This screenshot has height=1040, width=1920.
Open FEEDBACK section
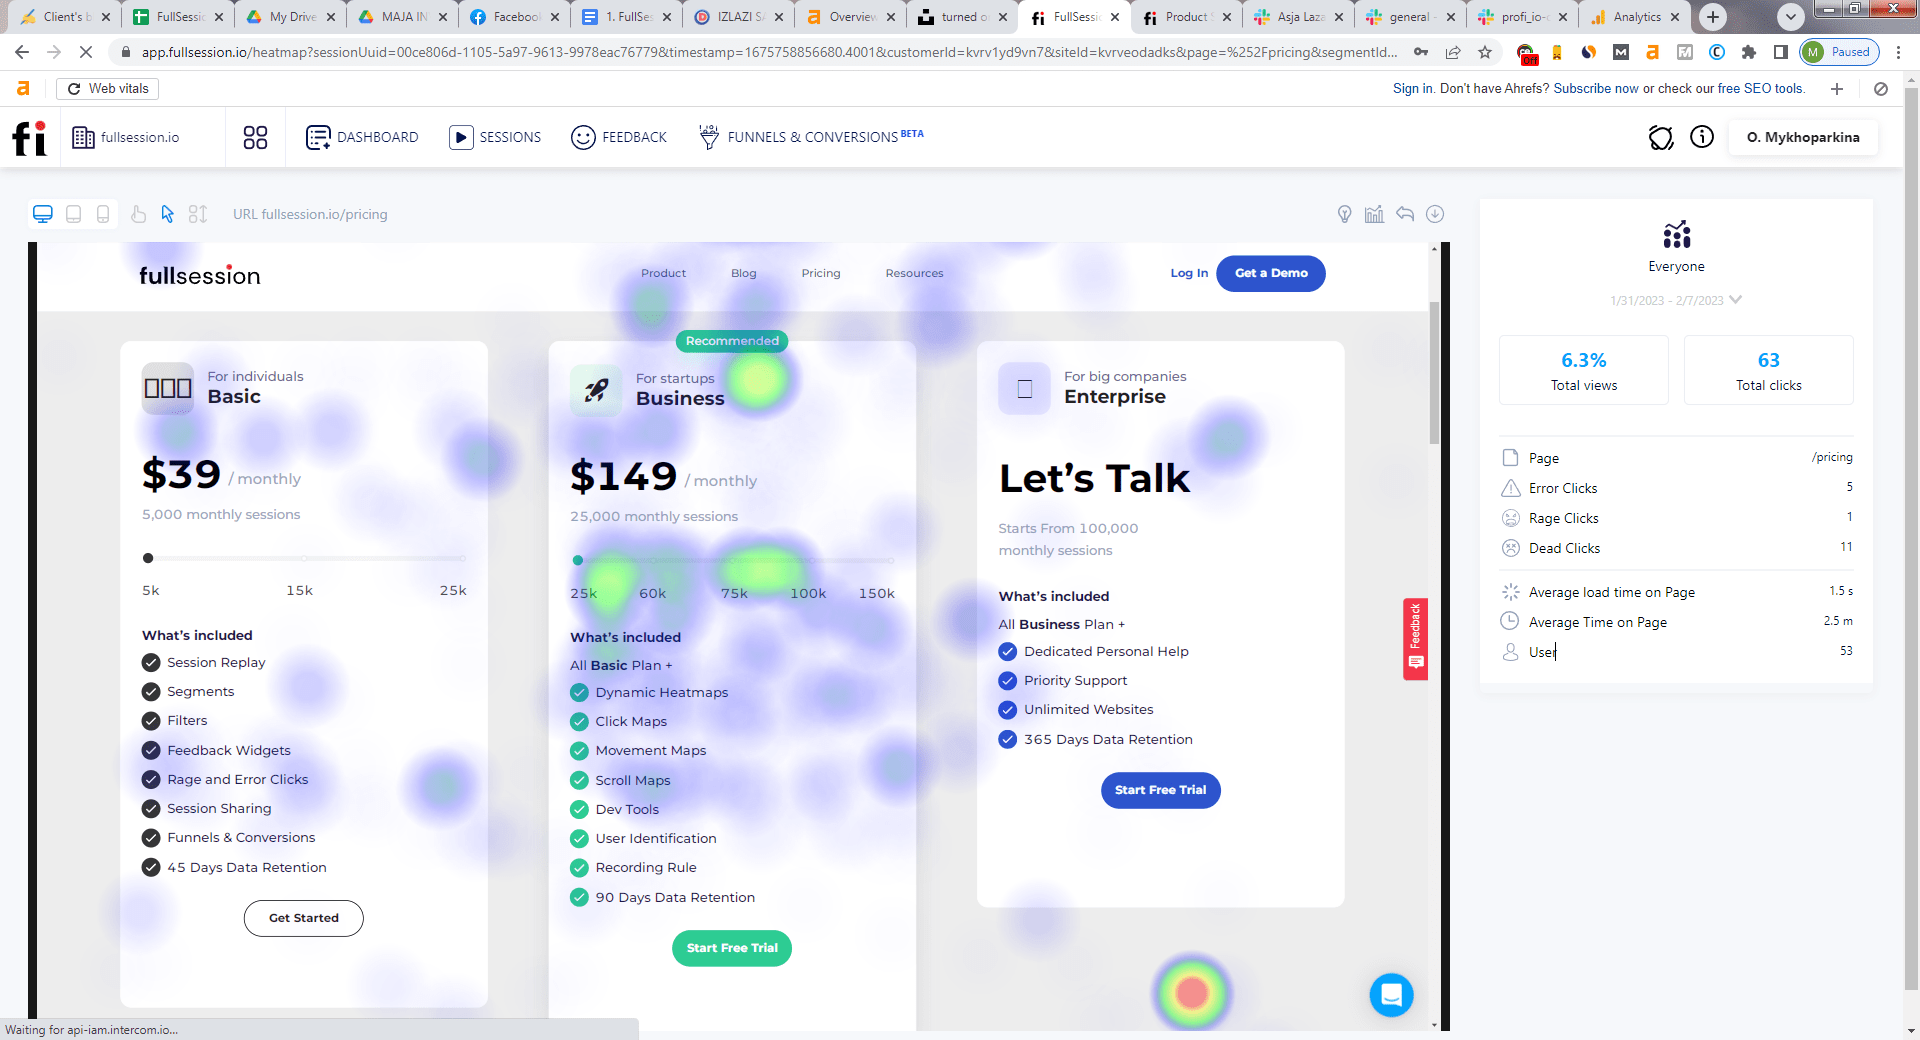(619, 137)
